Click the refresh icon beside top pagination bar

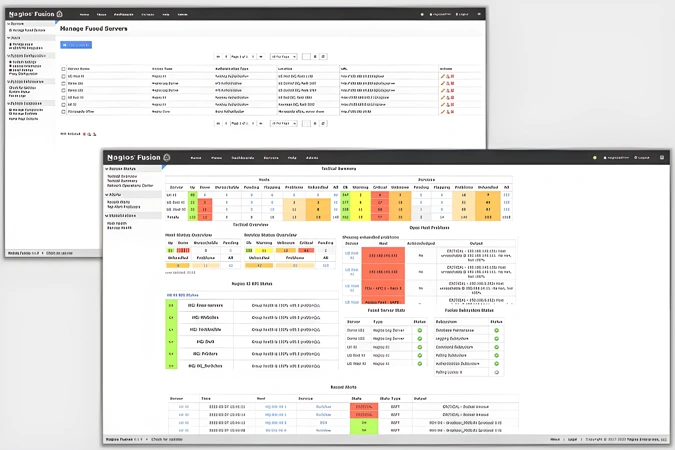pos(323,56)
